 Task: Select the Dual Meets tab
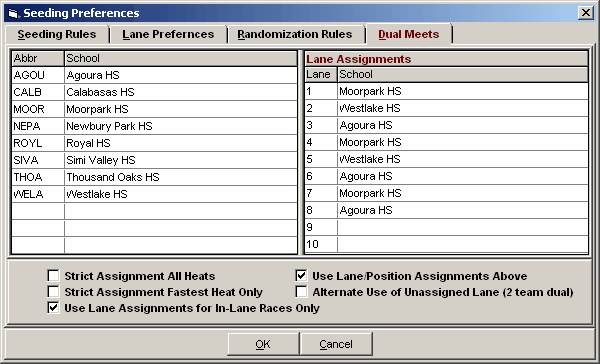409,34
